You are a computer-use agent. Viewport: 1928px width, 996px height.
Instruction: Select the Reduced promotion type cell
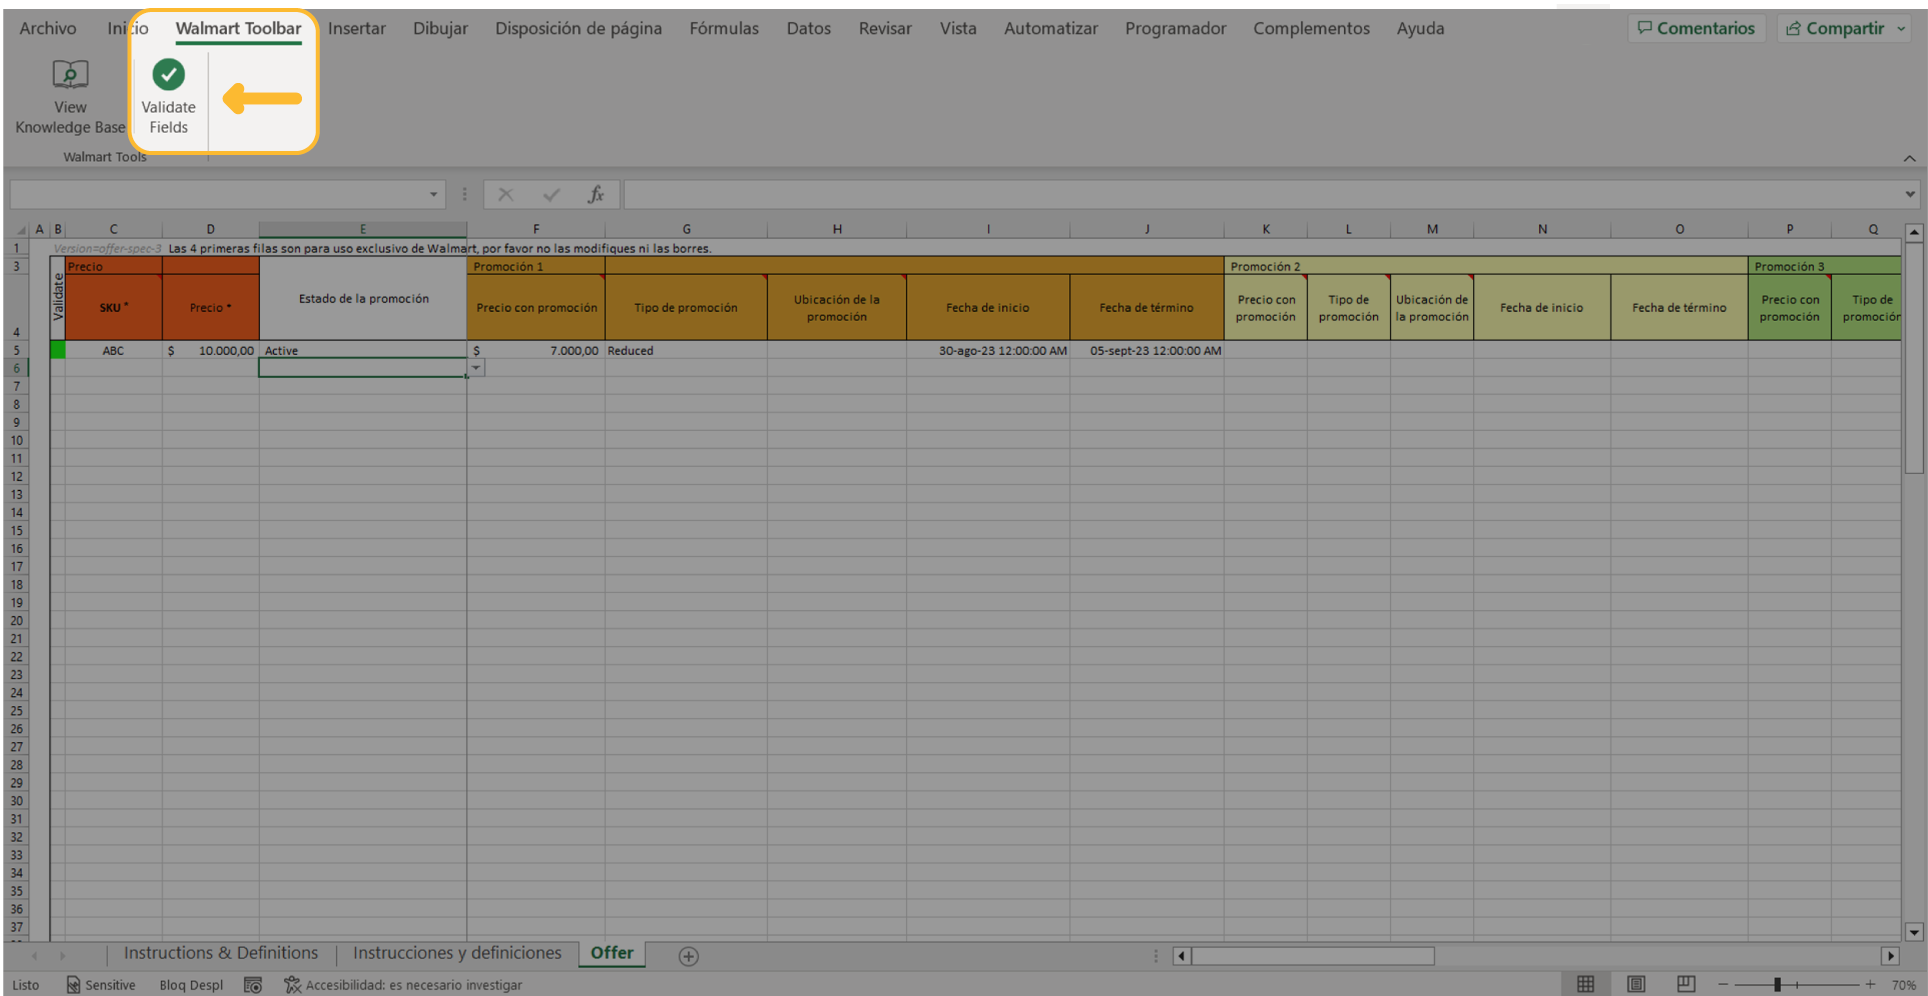686,351
